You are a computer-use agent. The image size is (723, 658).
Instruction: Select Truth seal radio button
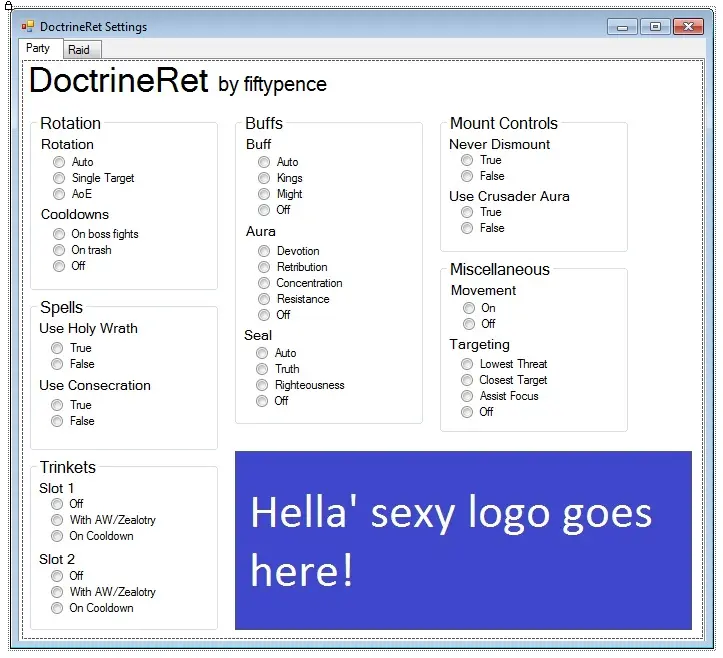click(262, 369)
